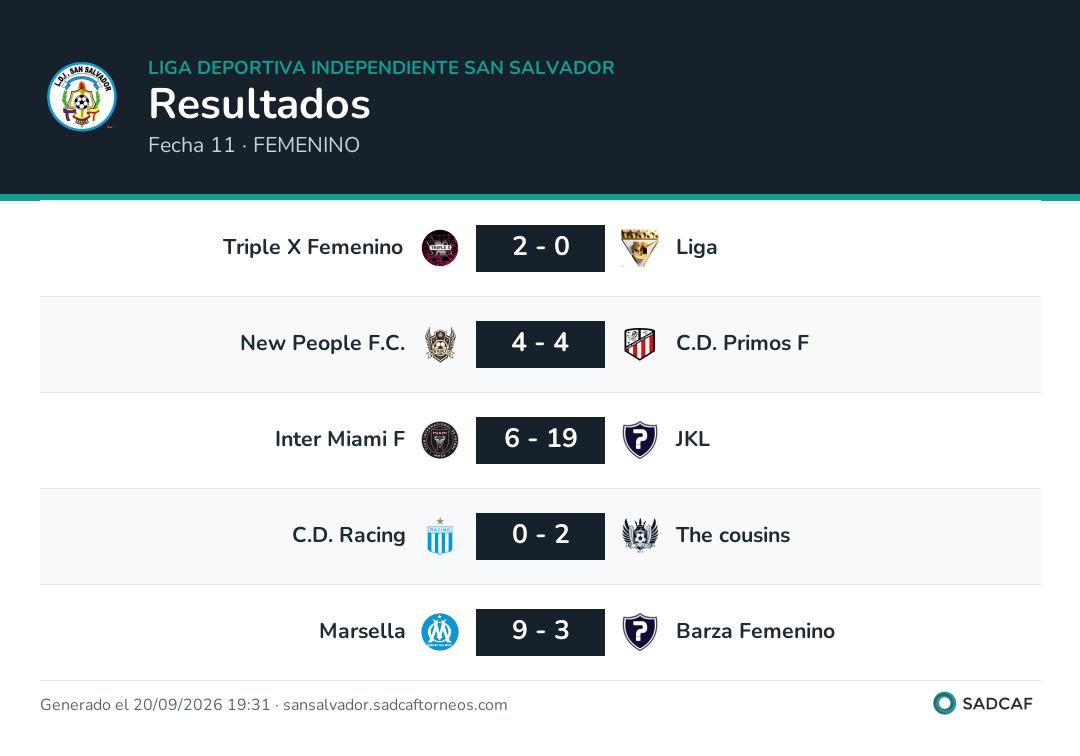Click the C.D. Racing striped crest
Image resolution: width=1080 pixels, height=756 pixels.
440,536
